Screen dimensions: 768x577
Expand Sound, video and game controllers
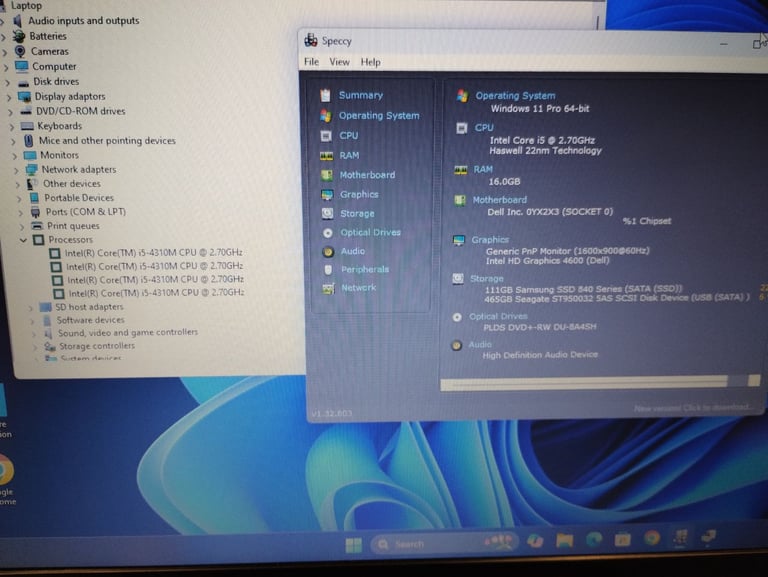pyautogui.click(x=34, y=334)
